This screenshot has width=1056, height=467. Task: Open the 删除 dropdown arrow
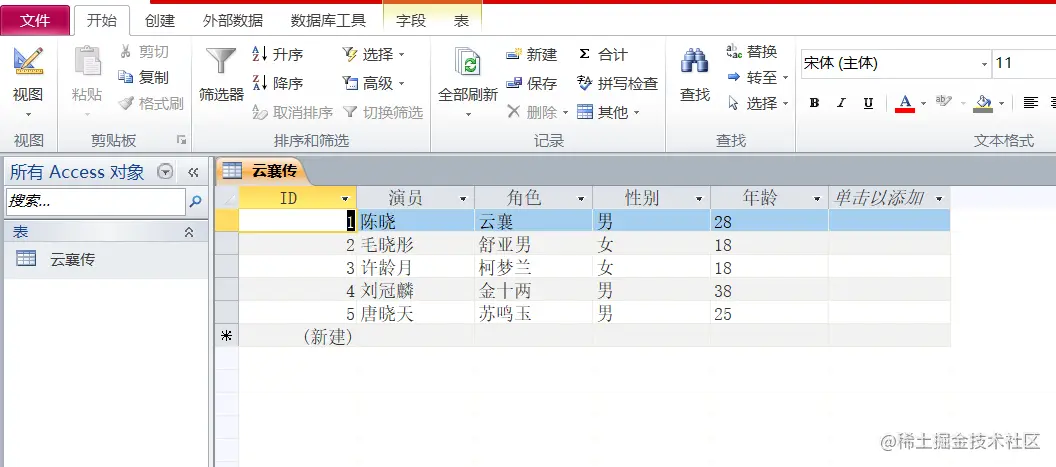tap(566, 113)
